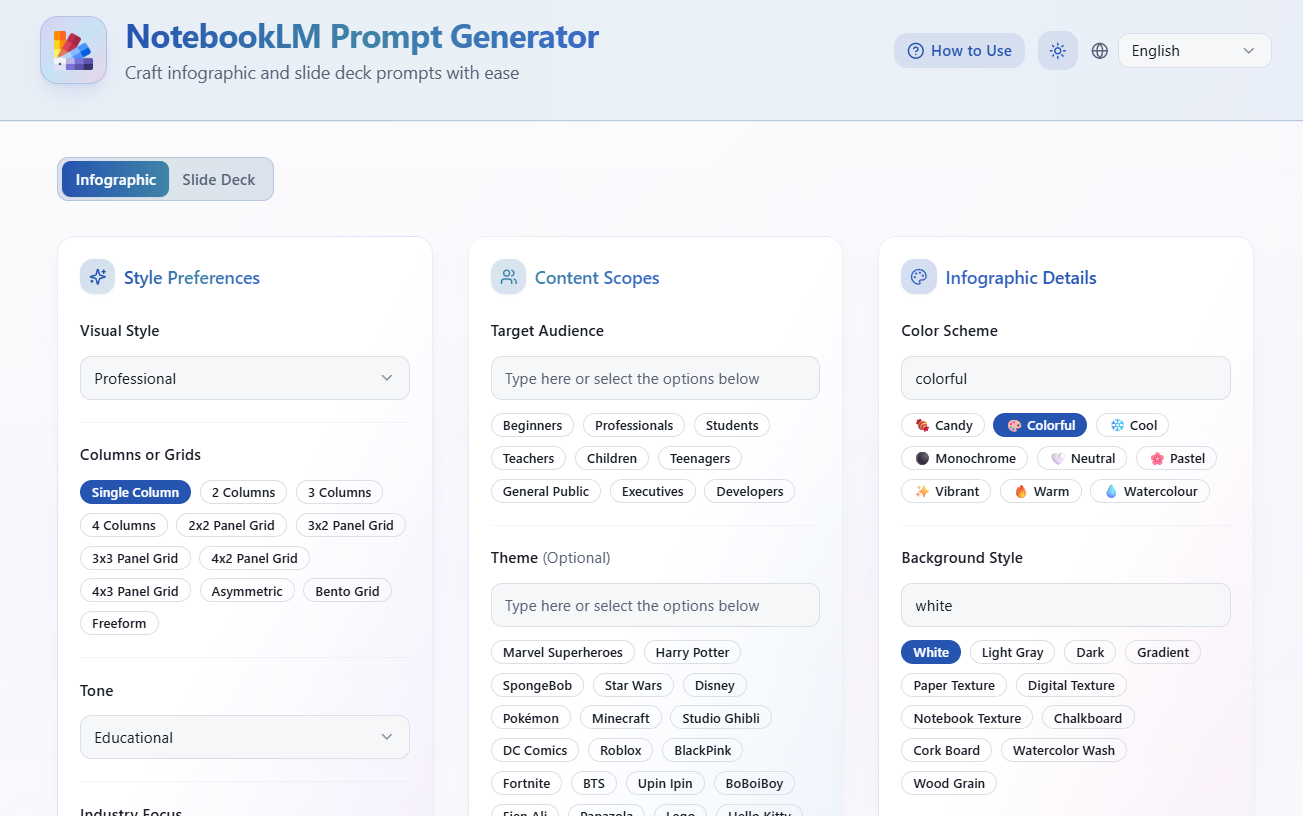
Task: Pick the Chalkboard background style
Action: [1088, 718]
